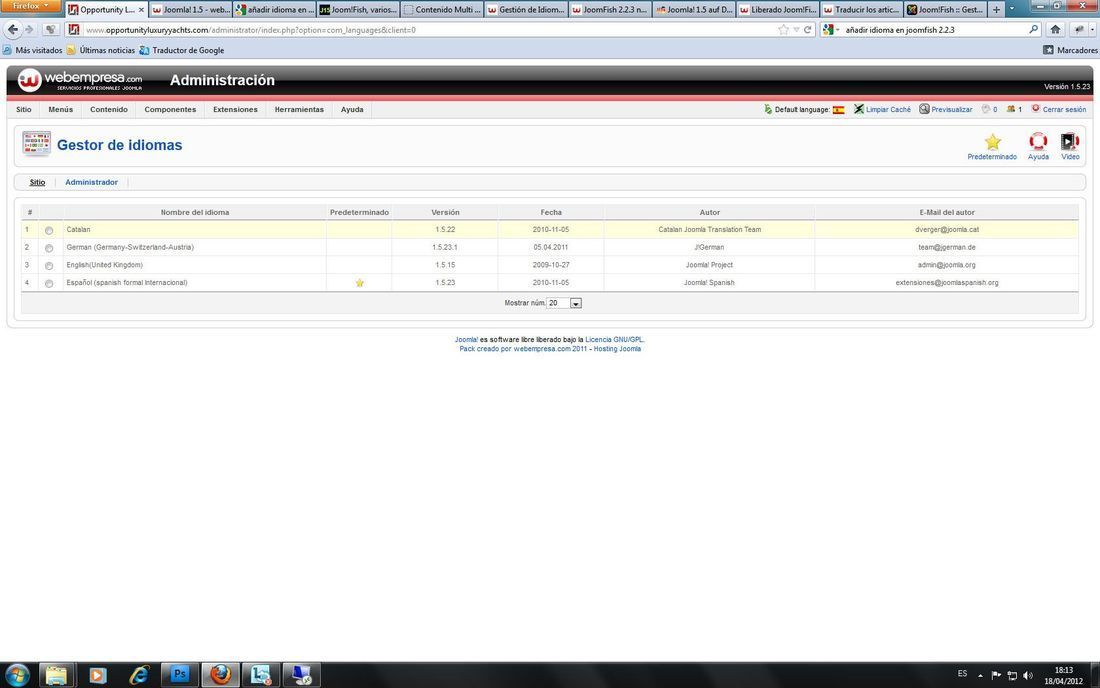Switch to the Administrador submenu tab
This screenshot has width=1100, height=688.
tap(91, 182)
